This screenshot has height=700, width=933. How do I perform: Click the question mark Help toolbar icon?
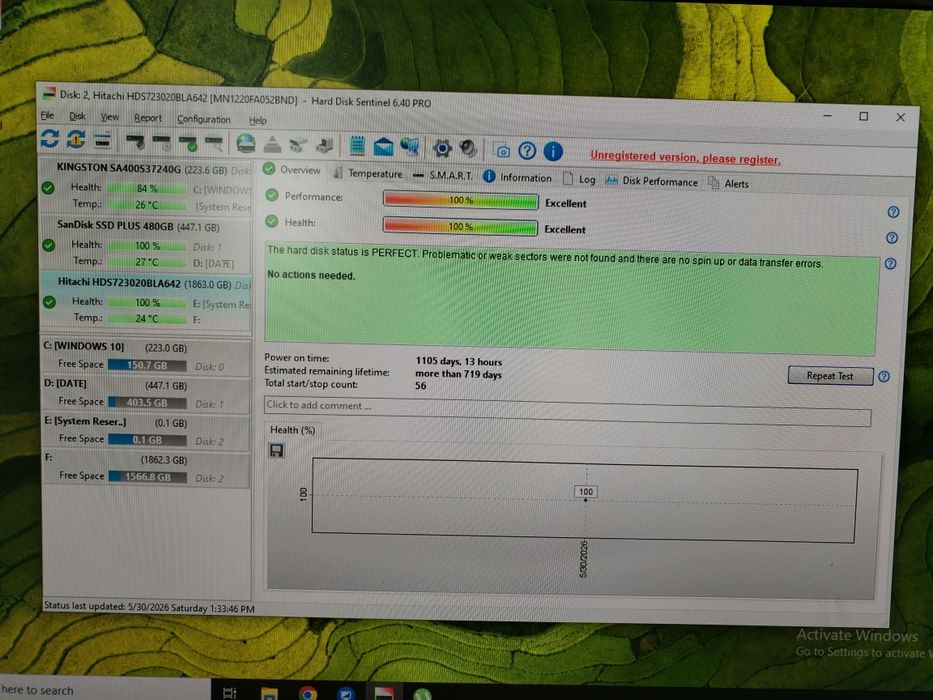pyautogui.click(x=527, y=151)
